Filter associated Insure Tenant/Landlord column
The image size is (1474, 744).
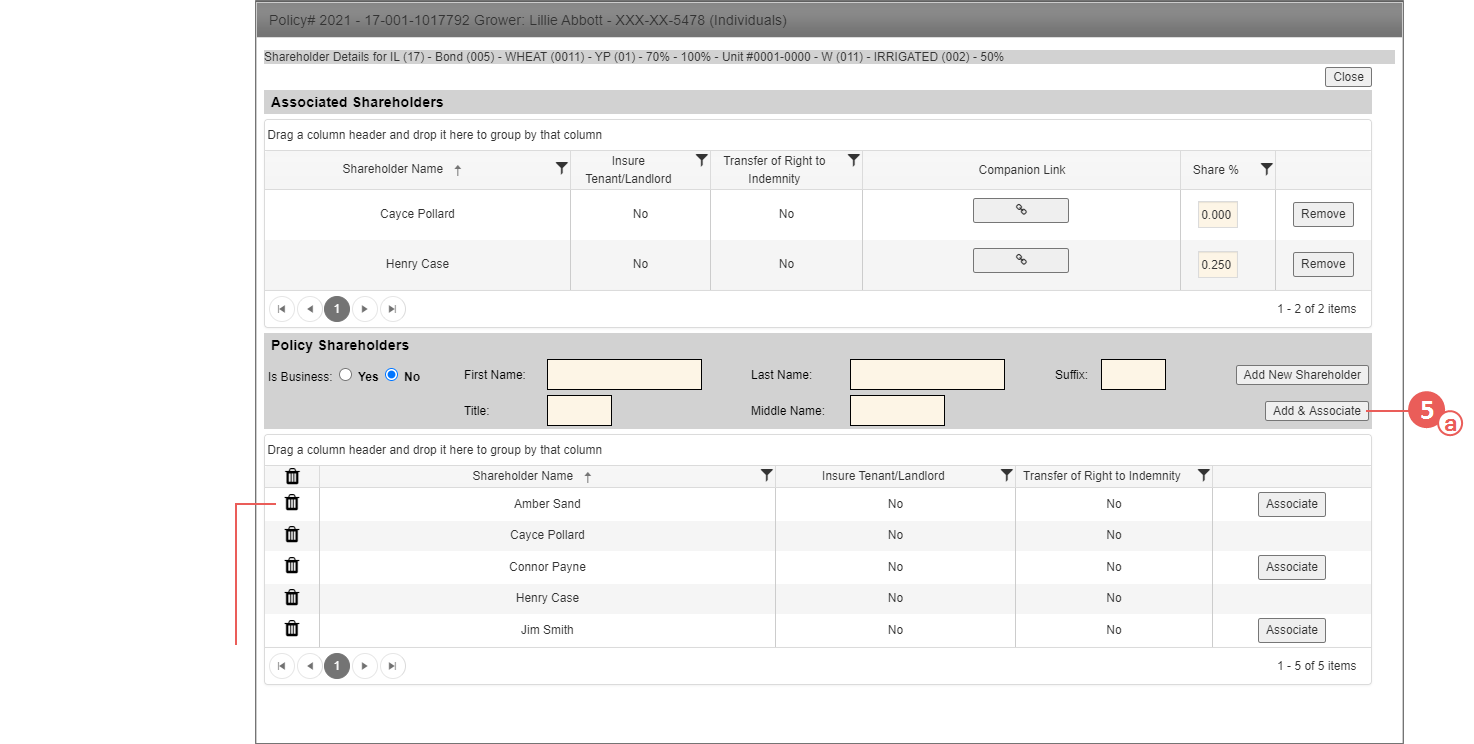(702, 160)
